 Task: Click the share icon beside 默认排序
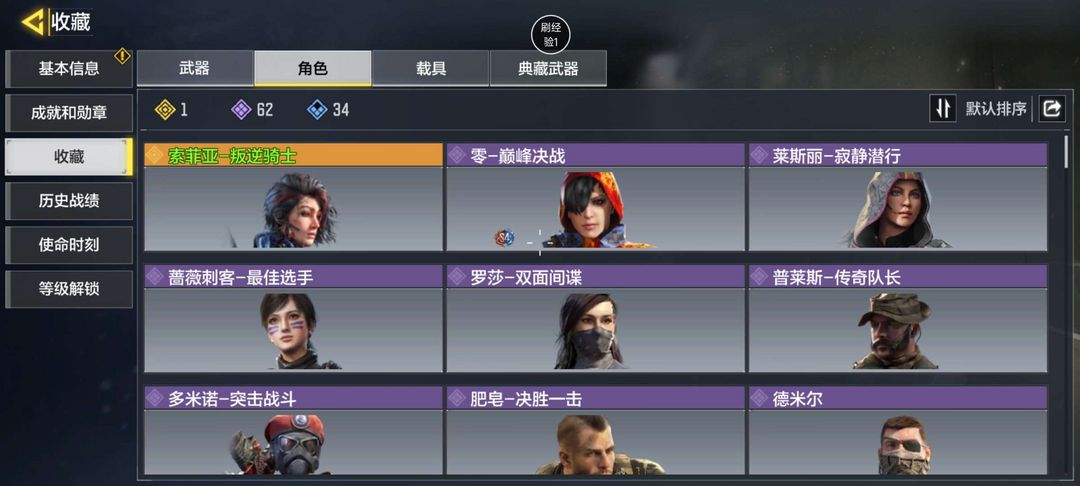[x=1052, y=109]
